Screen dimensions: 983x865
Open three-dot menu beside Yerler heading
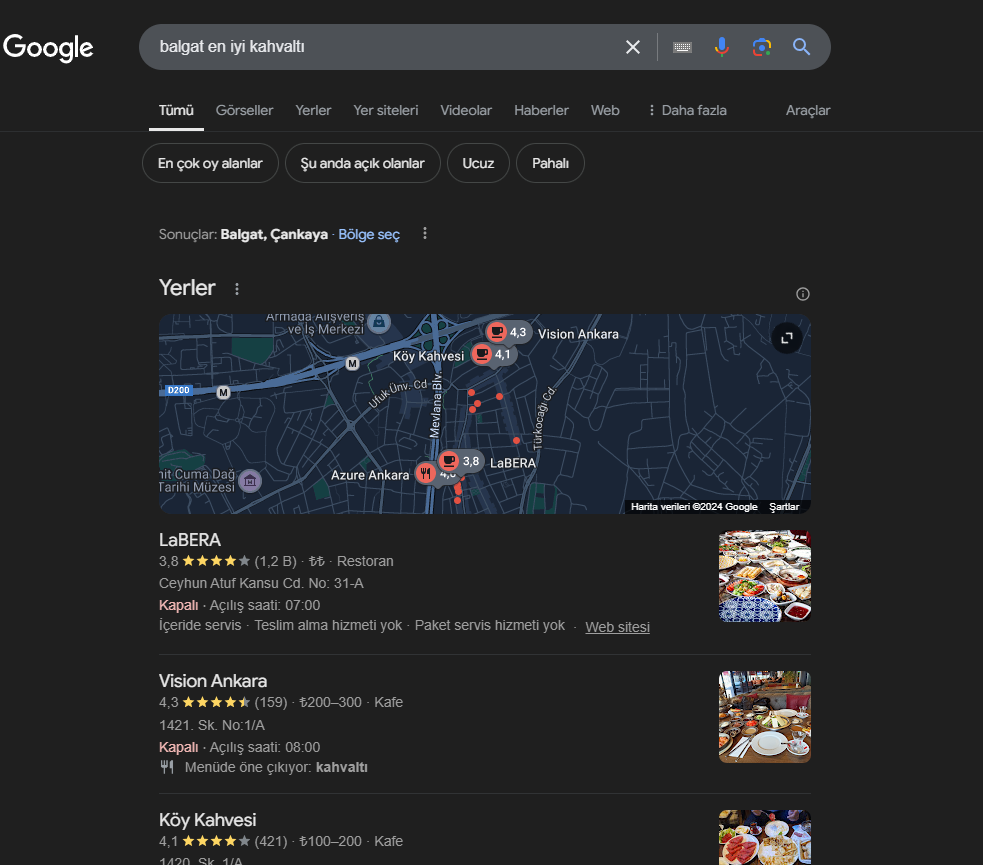pos(236,289)
